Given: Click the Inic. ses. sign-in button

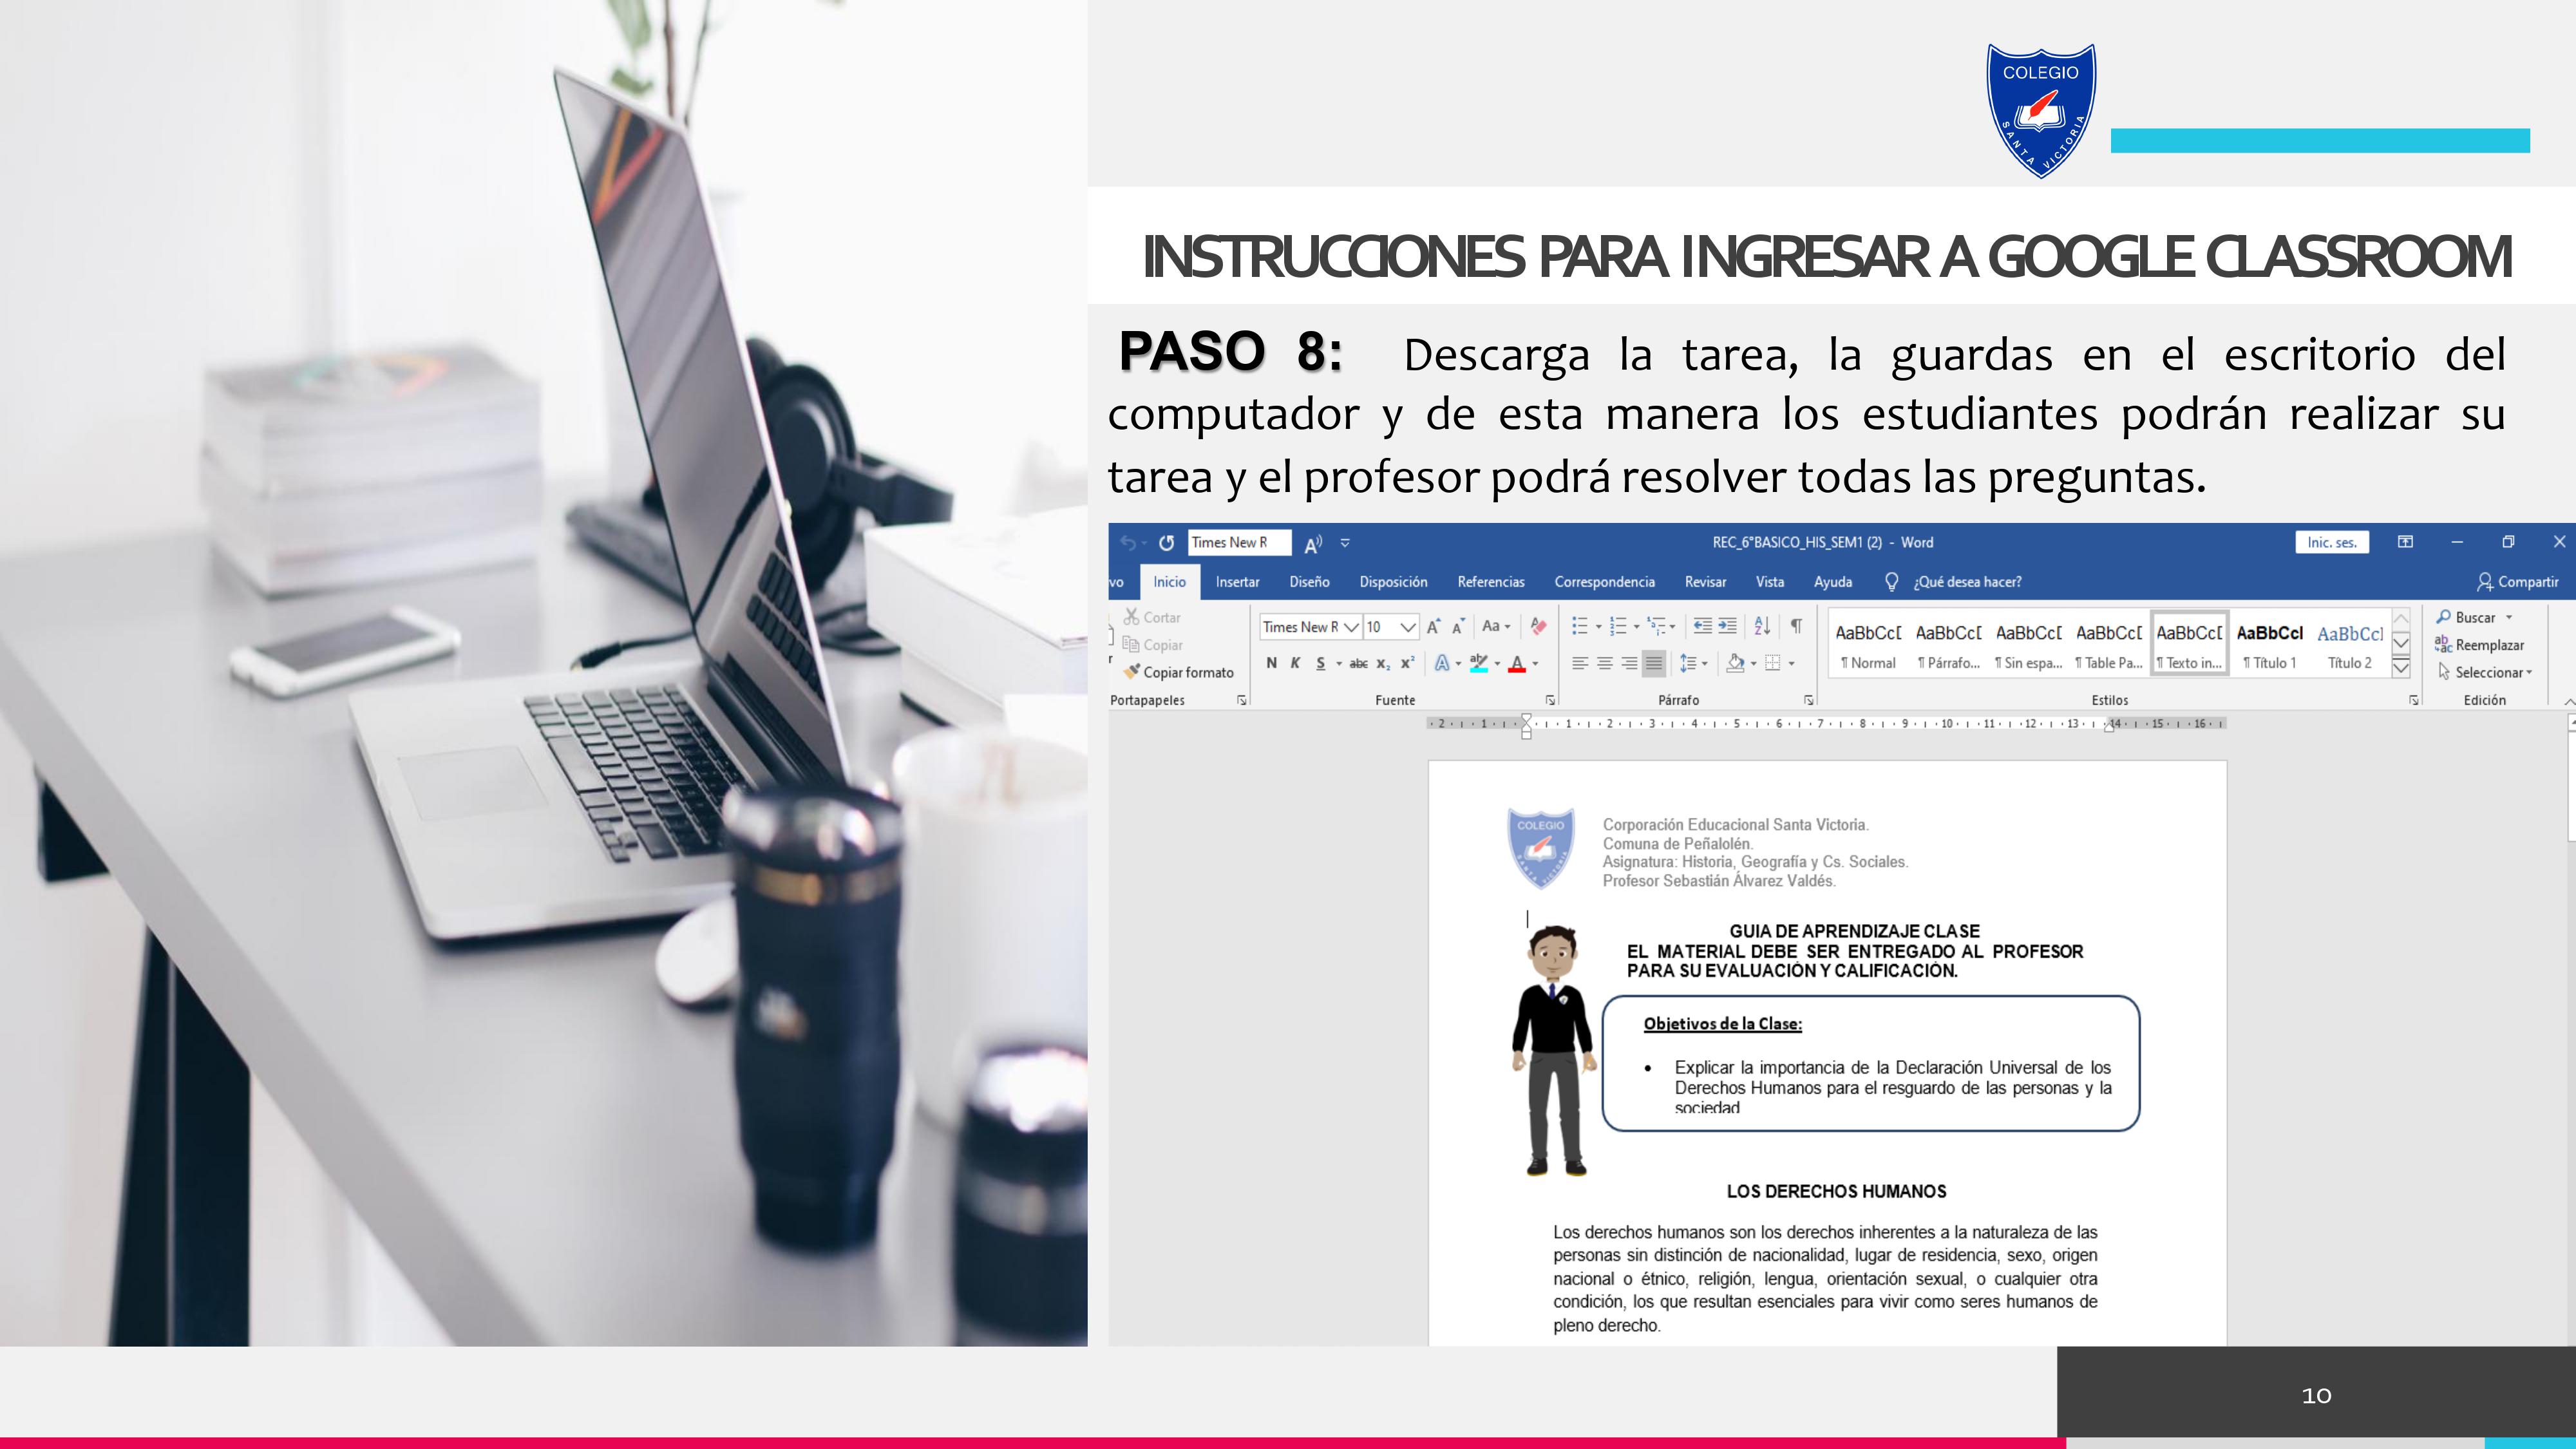Looking at the screenshot, I should 2332,542.
